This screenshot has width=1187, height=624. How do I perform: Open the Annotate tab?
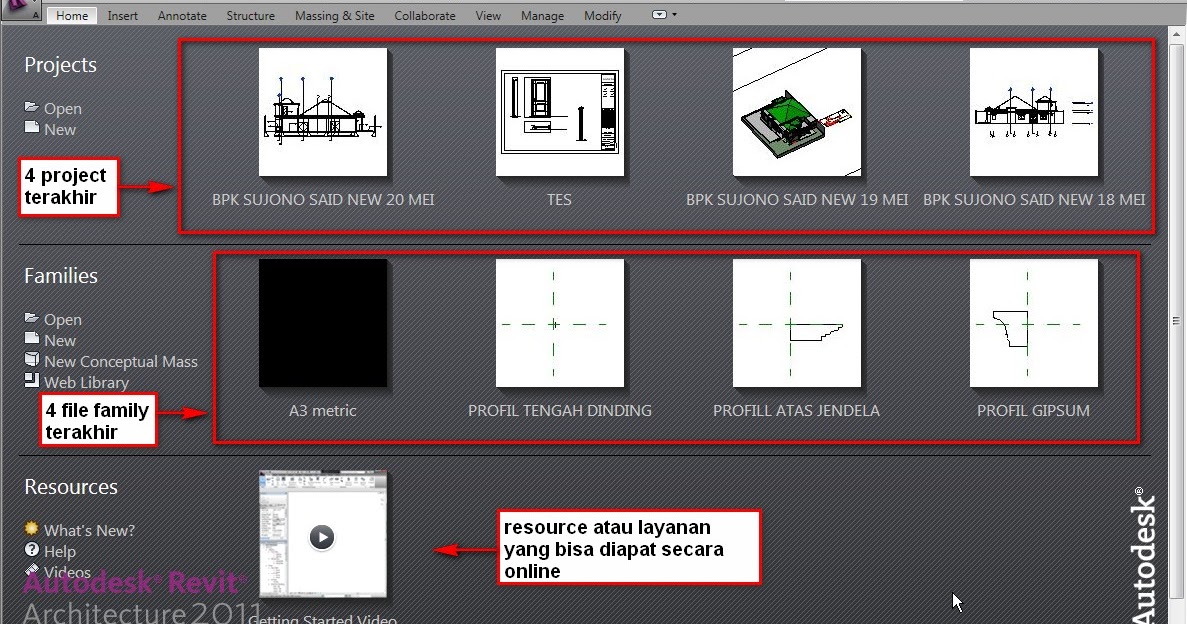pyautogui.click(x=182, y=15)
